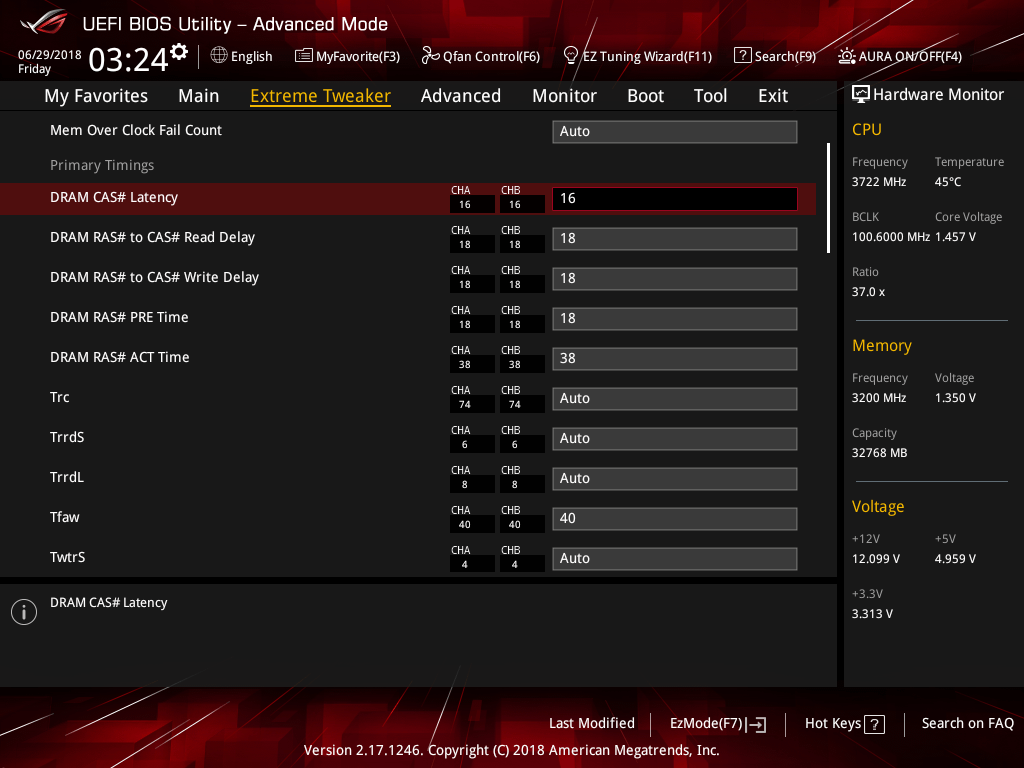Click the MyFavorite list icon
Screen dimensions: 1024x768
click(304, 56)
